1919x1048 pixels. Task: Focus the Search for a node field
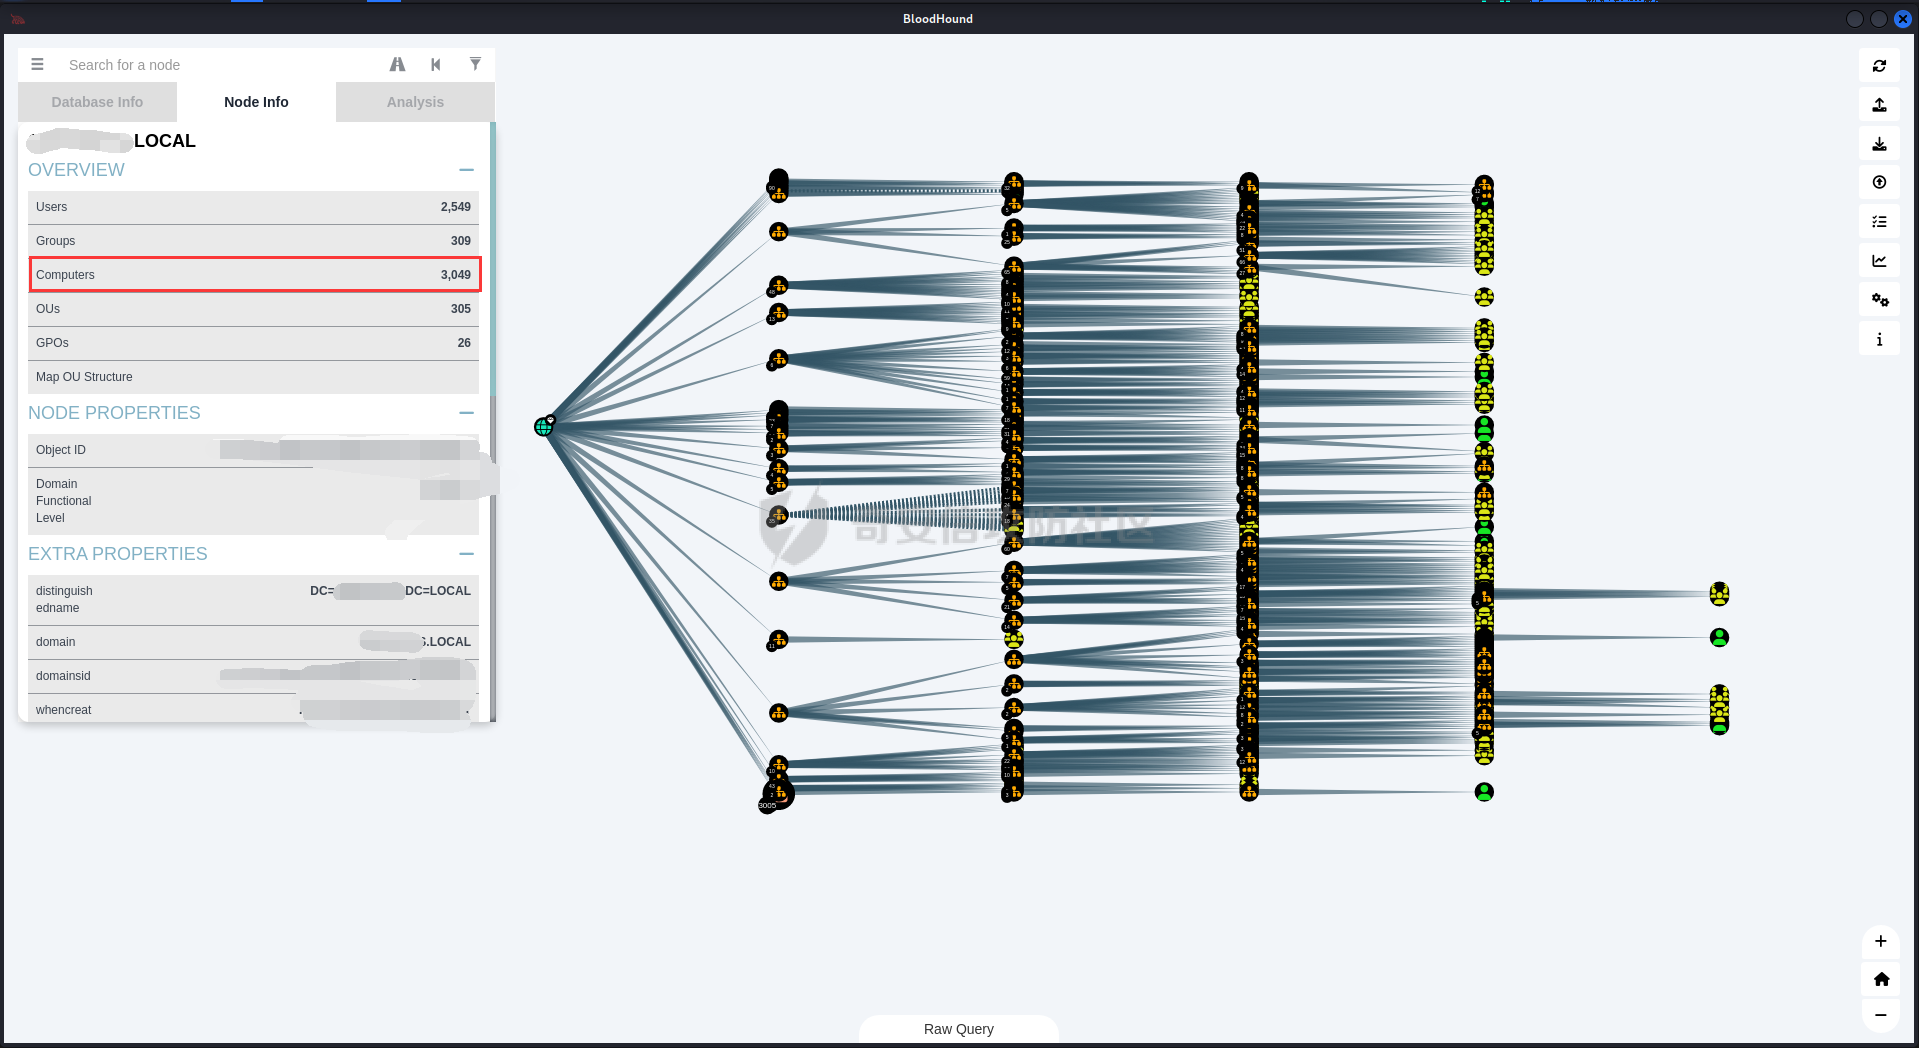point(220,65)
